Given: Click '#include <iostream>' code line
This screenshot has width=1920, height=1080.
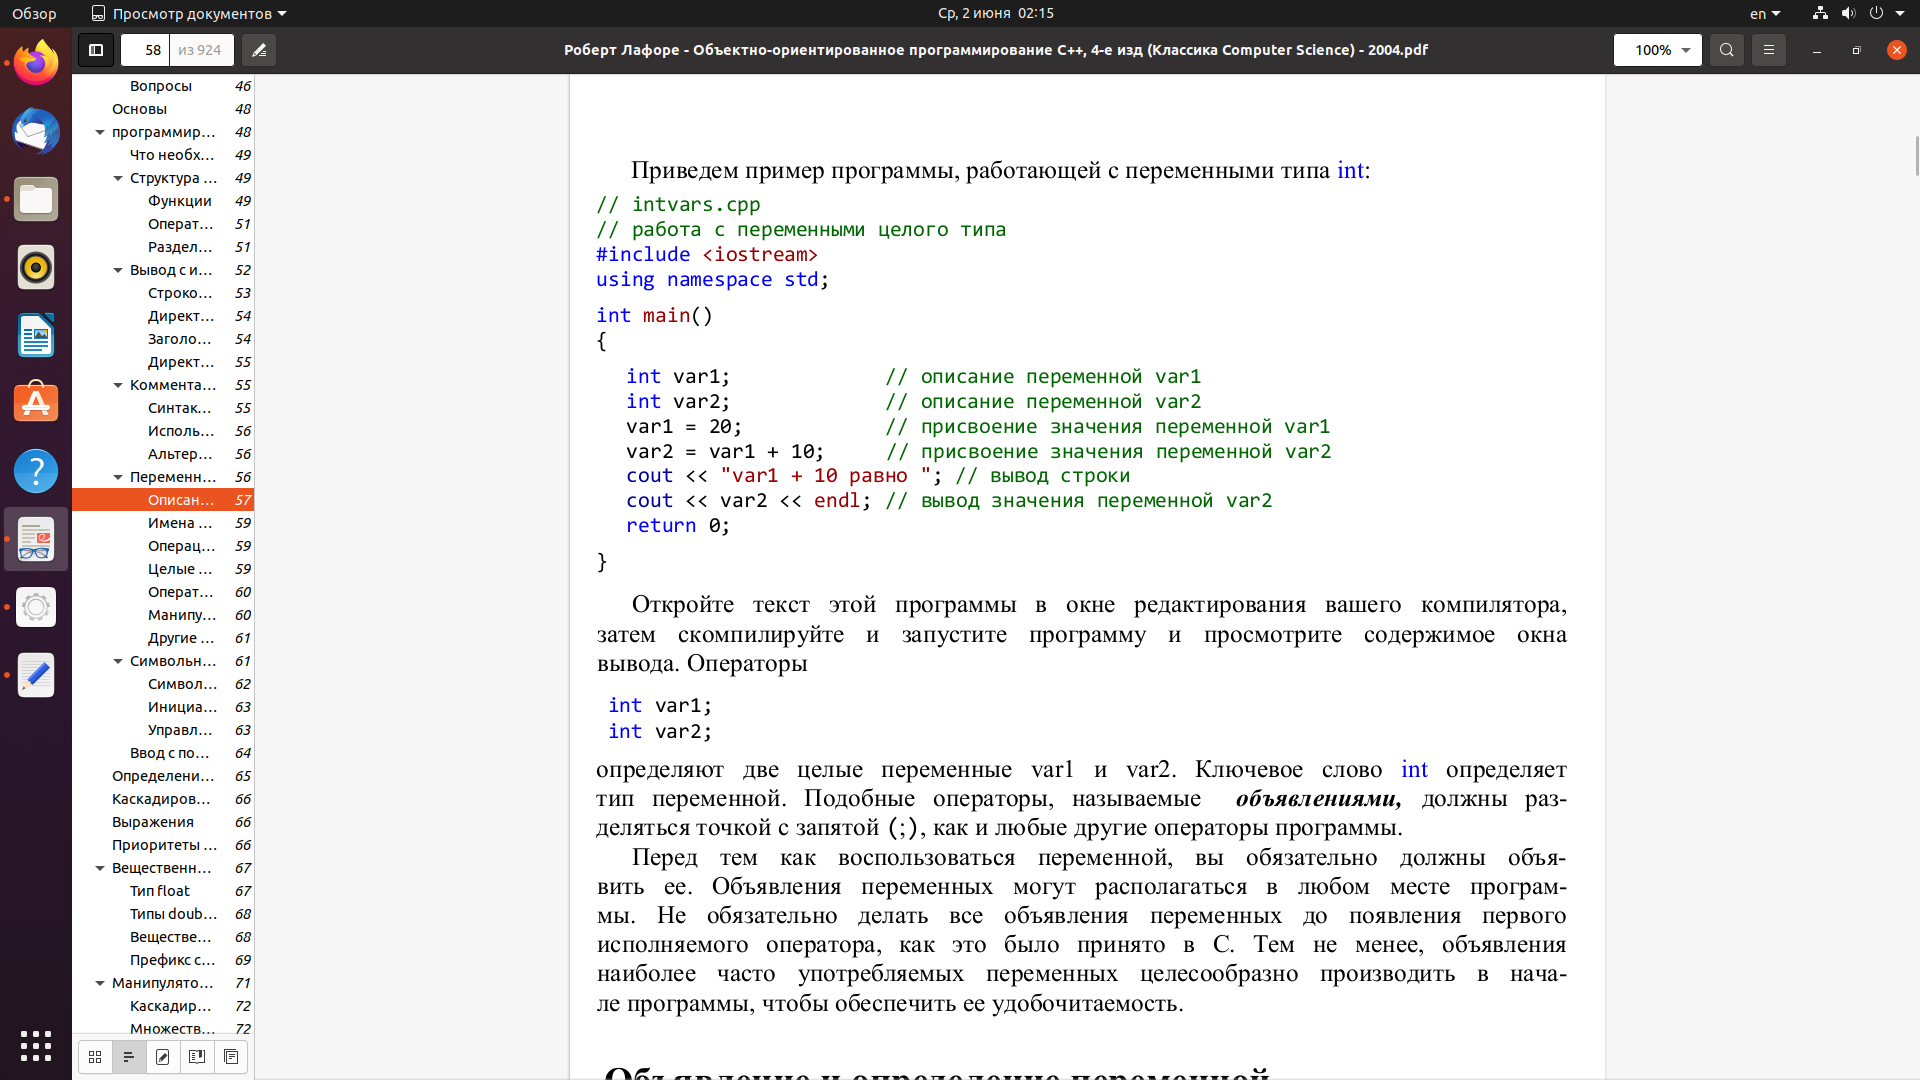Looking at the screenshot, I should [x=707, y=255].
